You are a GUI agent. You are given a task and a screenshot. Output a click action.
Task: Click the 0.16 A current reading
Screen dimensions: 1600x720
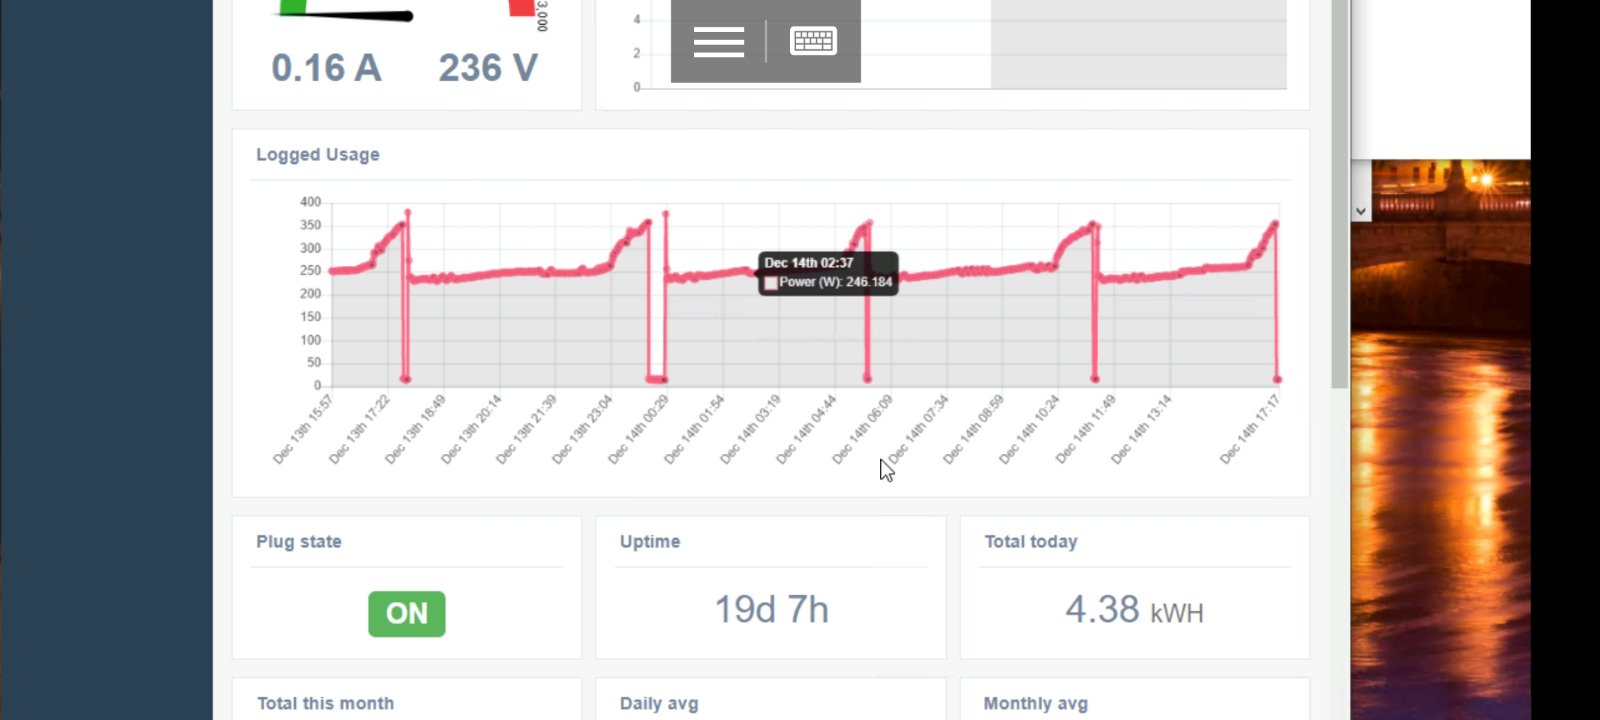(326, 68)
